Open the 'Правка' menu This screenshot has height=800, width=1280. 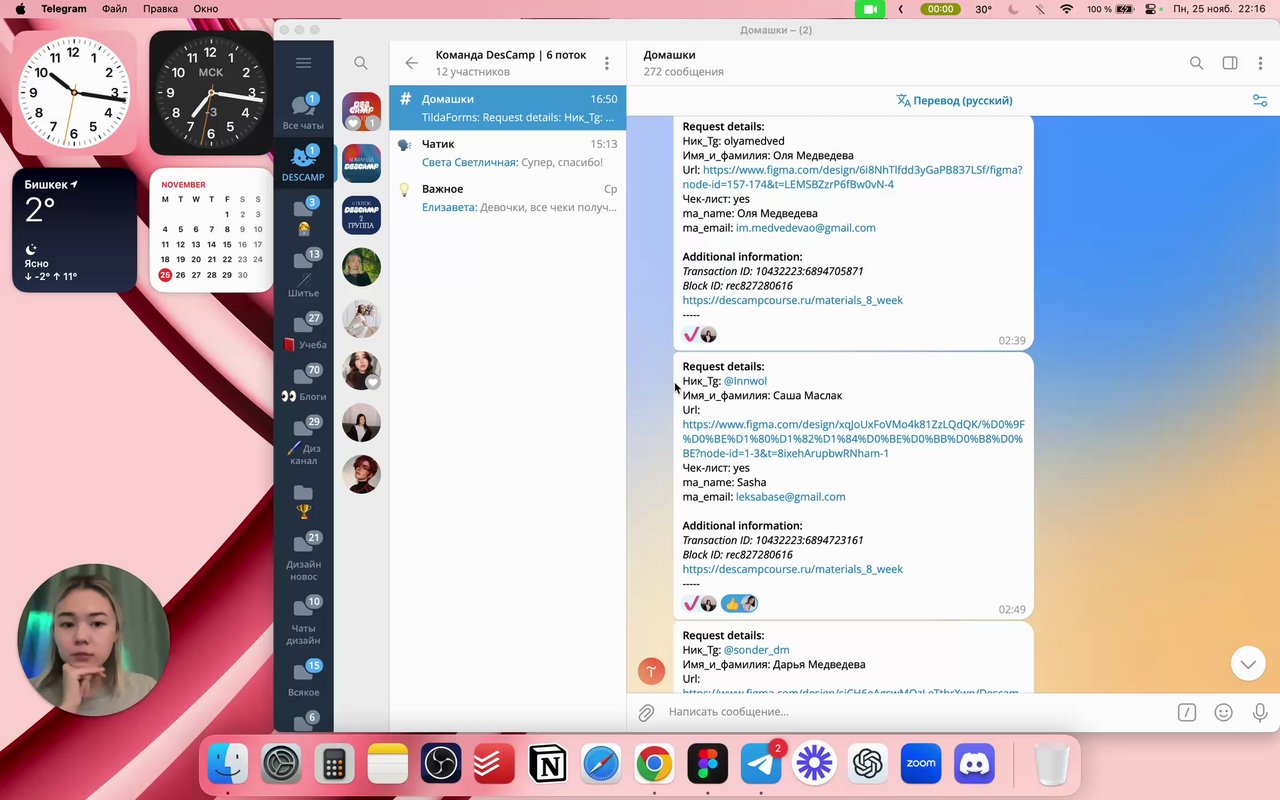pos(160,9)
